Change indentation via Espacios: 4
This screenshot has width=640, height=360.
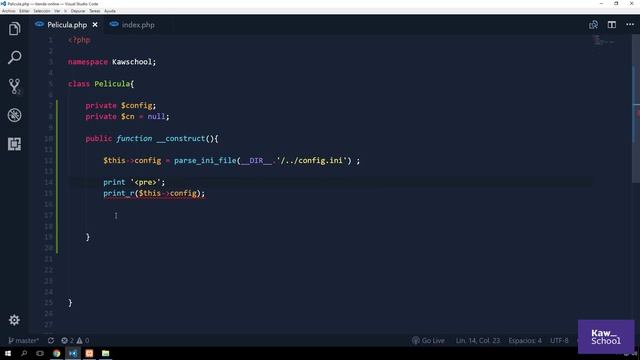(525, 340)
